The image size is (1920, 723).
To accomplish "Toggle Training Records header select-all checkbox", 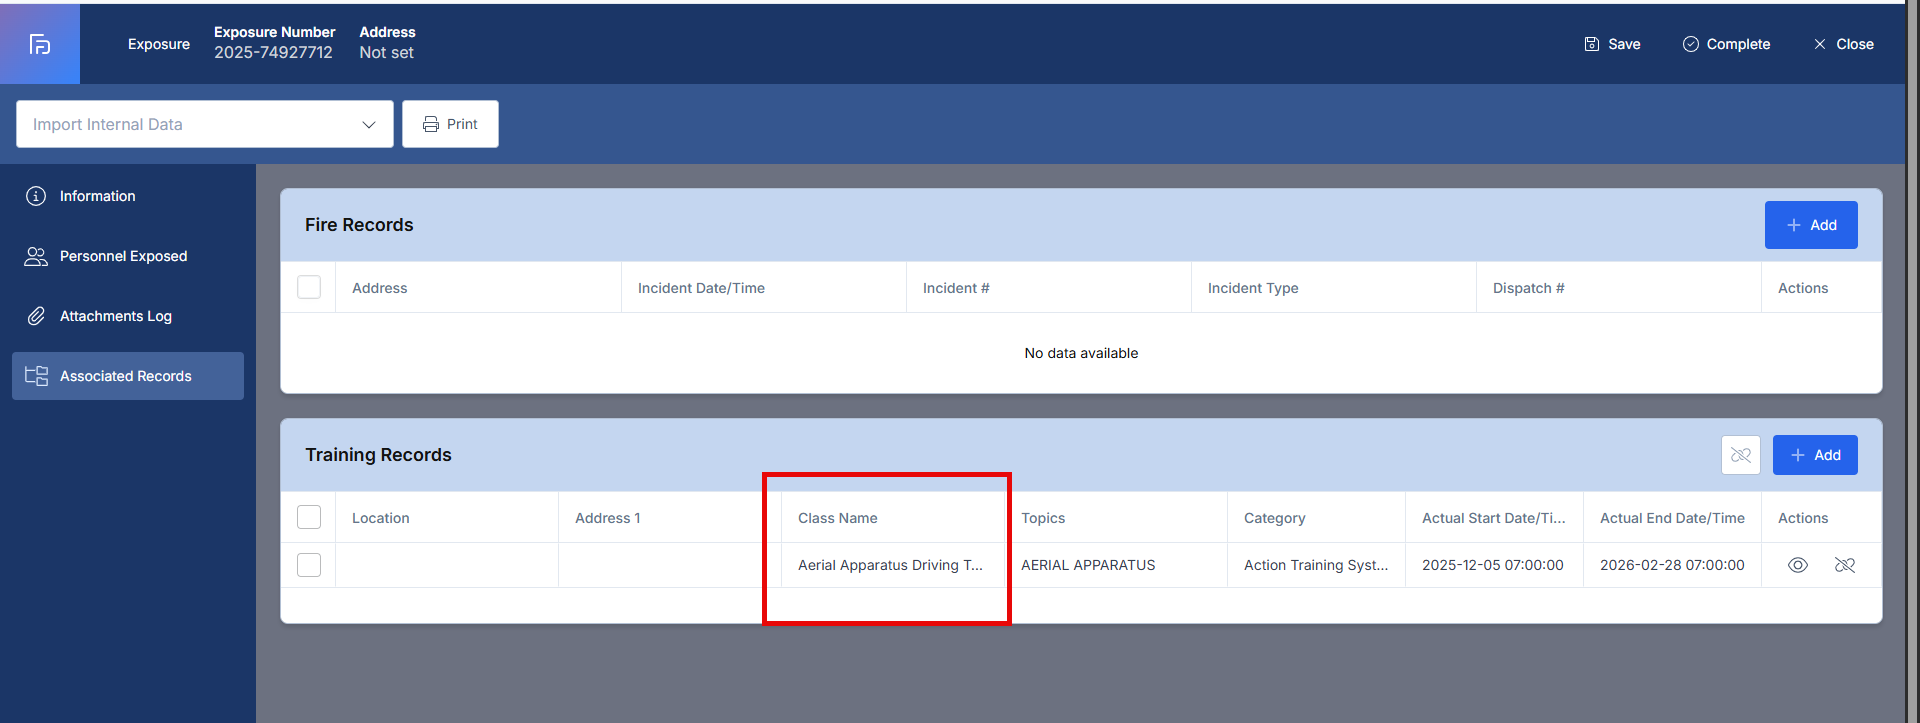I will [309, 517].
